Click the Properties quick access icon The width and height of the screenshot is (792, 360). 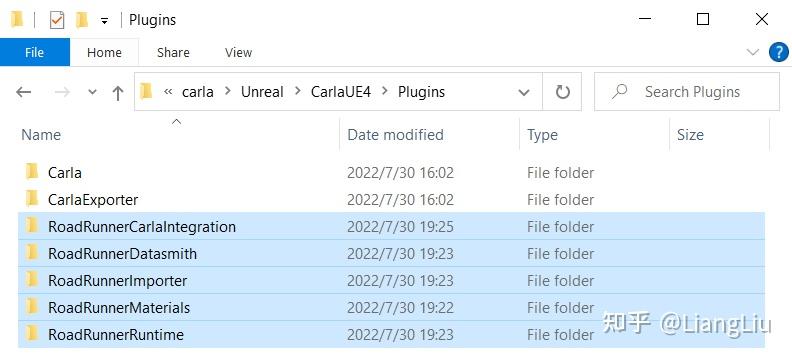[x=57, y=20]
